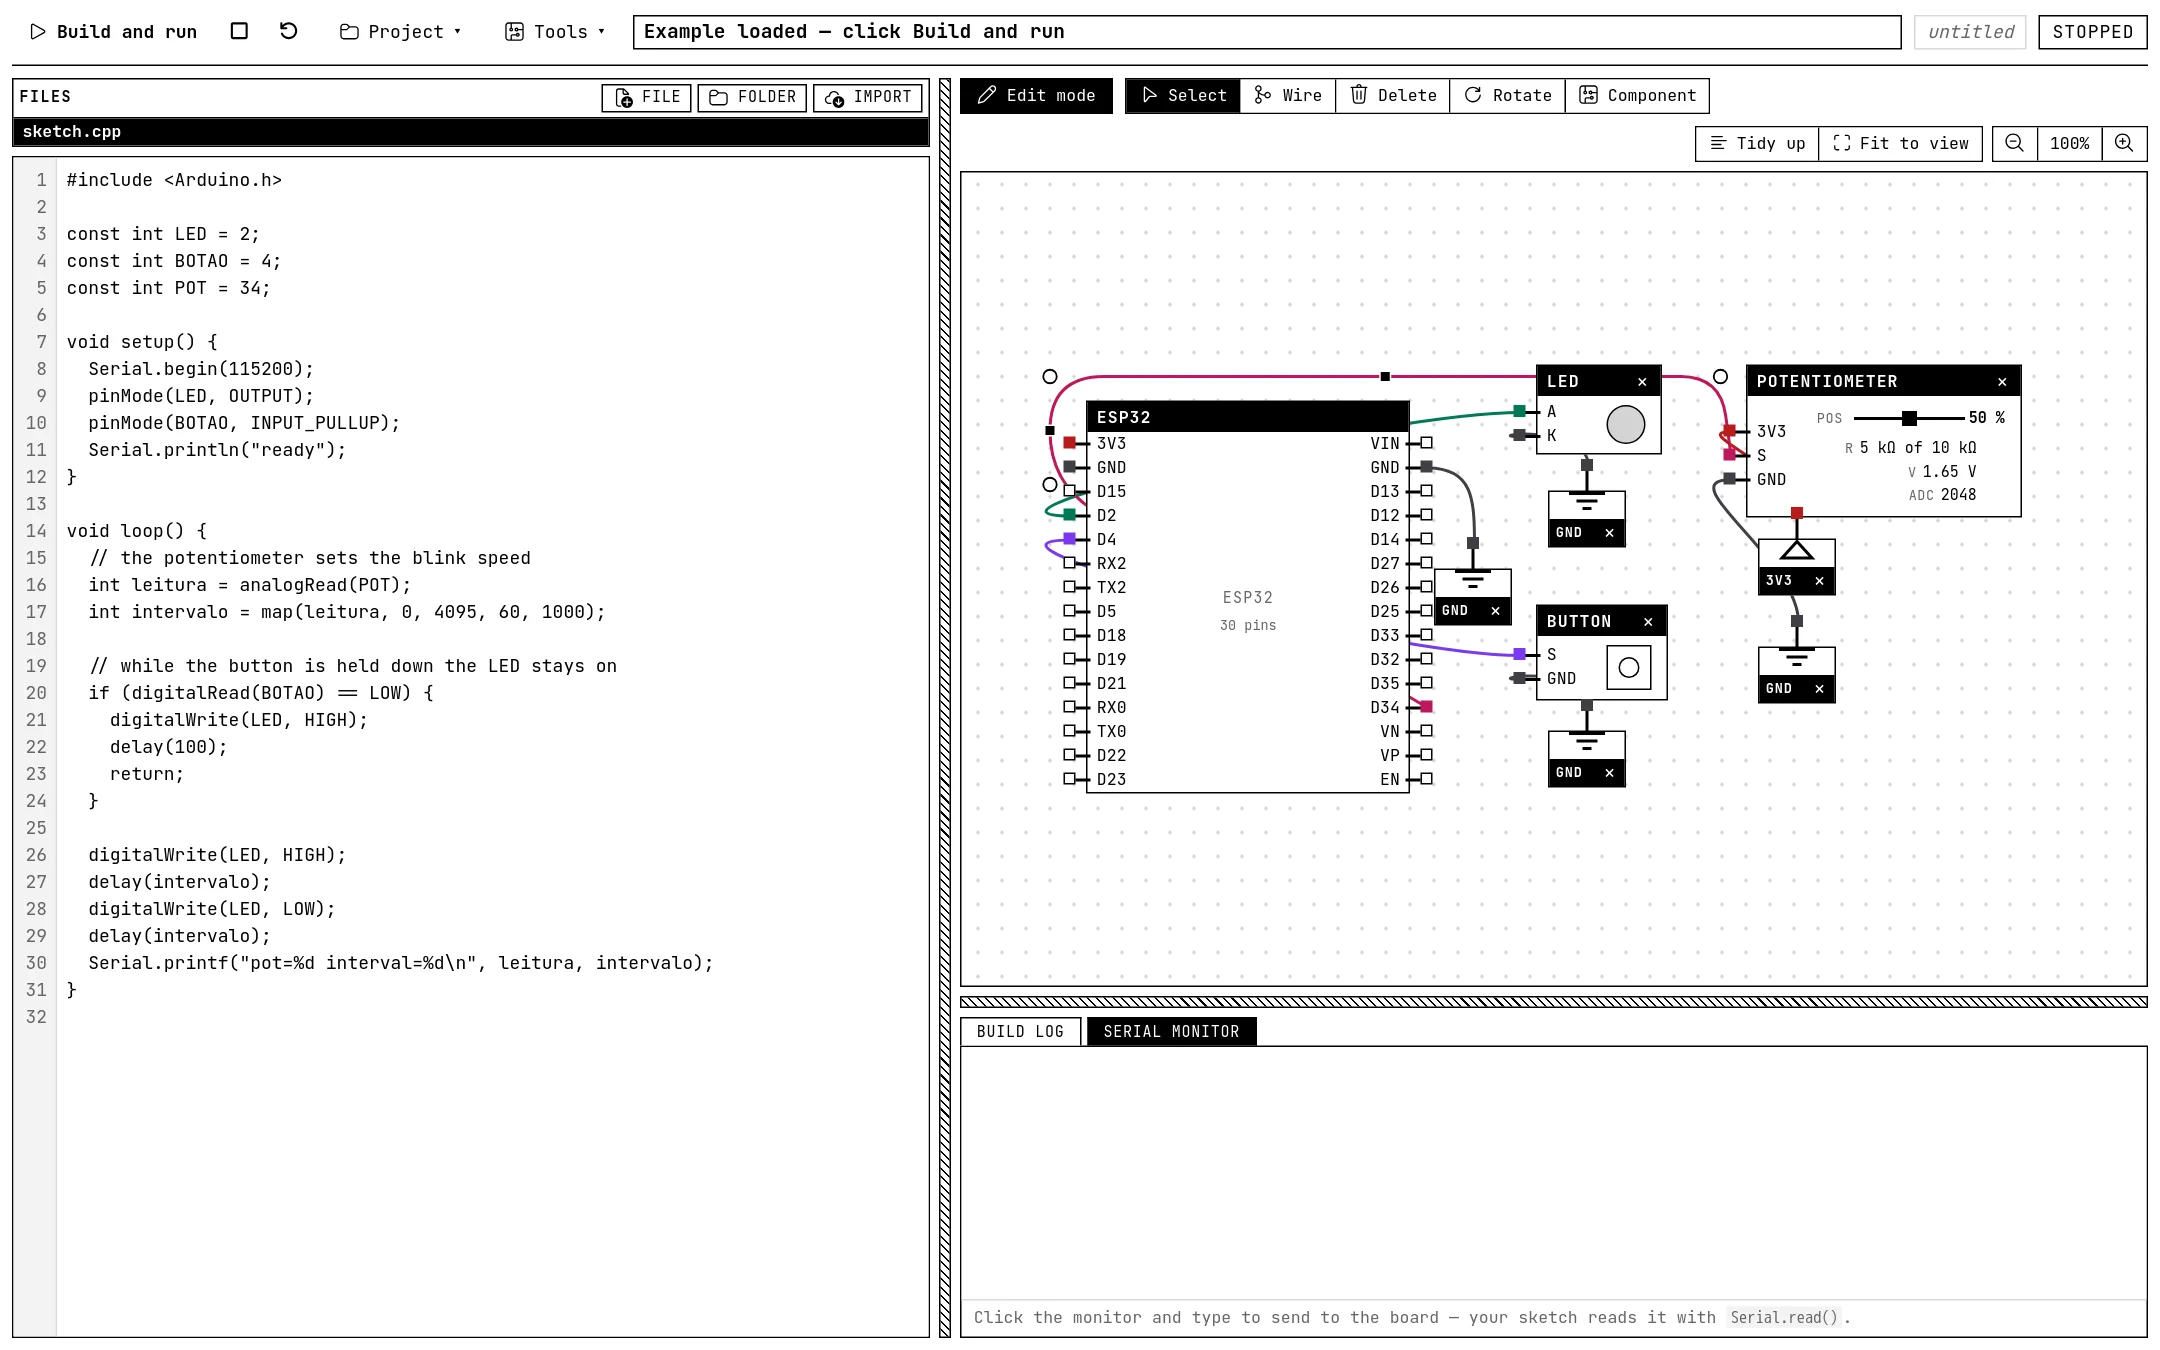Toggle Edit mode
Viewport: 2160px width, 1350px height.
pyautogui.click(x=1036, y=96)
